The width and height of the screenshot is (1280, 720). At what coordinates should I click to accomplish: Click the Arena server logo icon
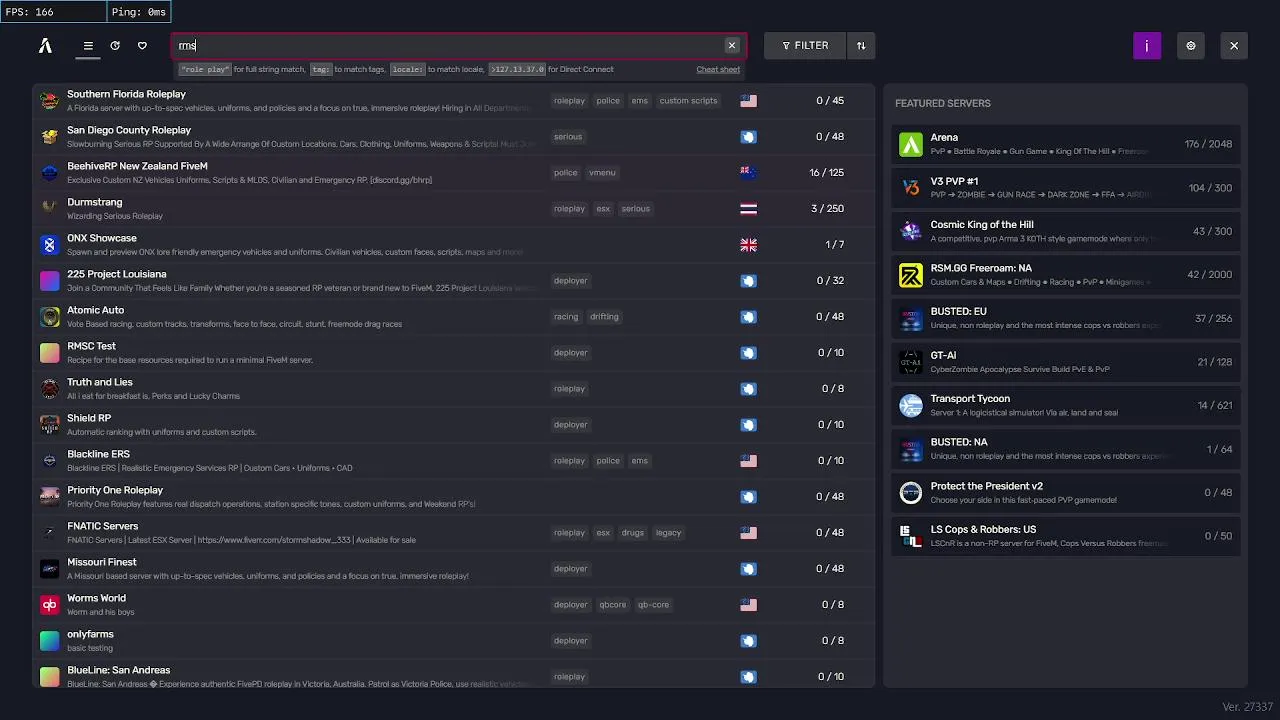point(911,144)
